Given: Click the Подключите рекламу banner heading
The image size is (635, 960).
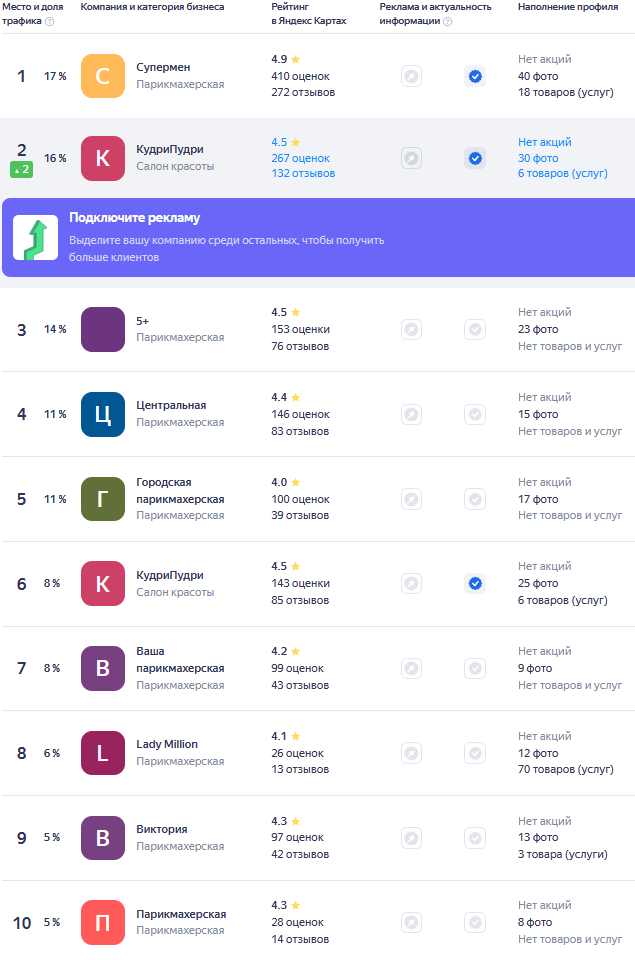Looking at the screenshot, I should pos(135,218).
